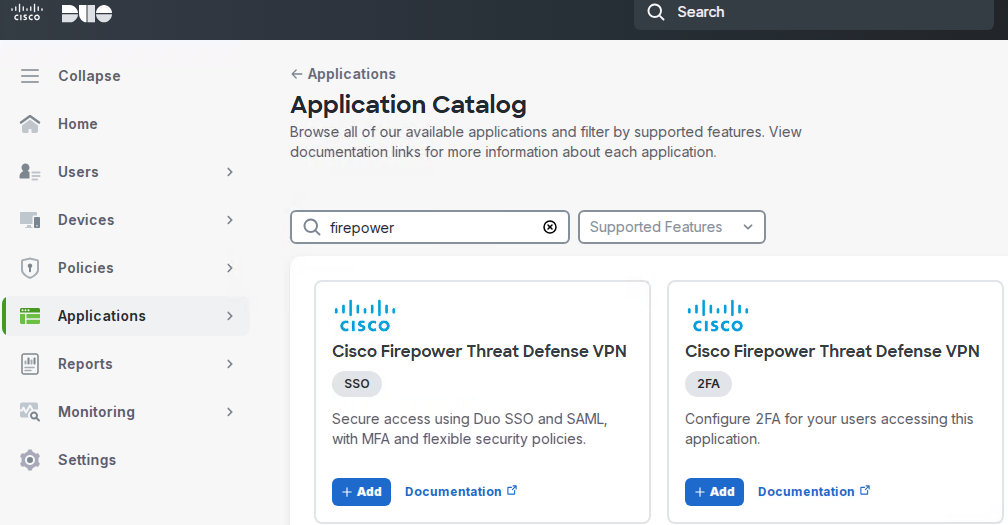Image resolution: width=1008 pixels, height=525 pixels.
Task: Click the magnifier icon in the top search bar
Action: point(655,12)
